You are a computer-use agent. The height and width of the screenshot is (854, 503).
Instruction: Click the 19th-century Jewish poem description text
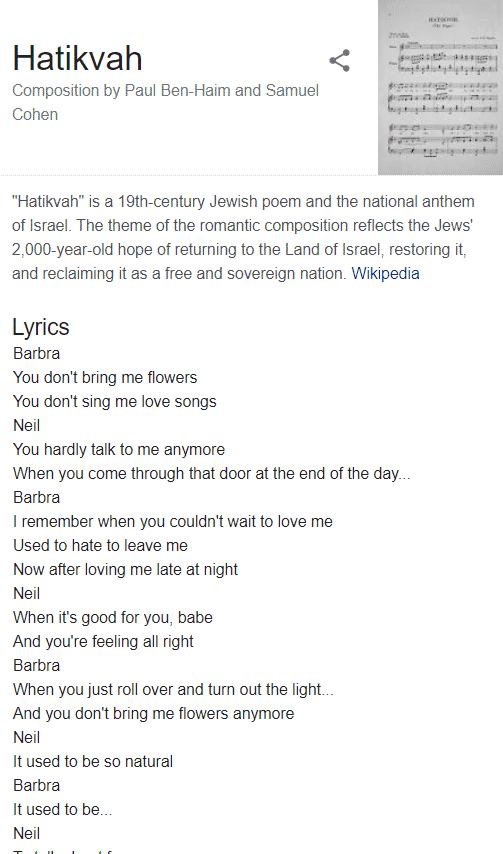pyautogui.click(x=243, y=237)
